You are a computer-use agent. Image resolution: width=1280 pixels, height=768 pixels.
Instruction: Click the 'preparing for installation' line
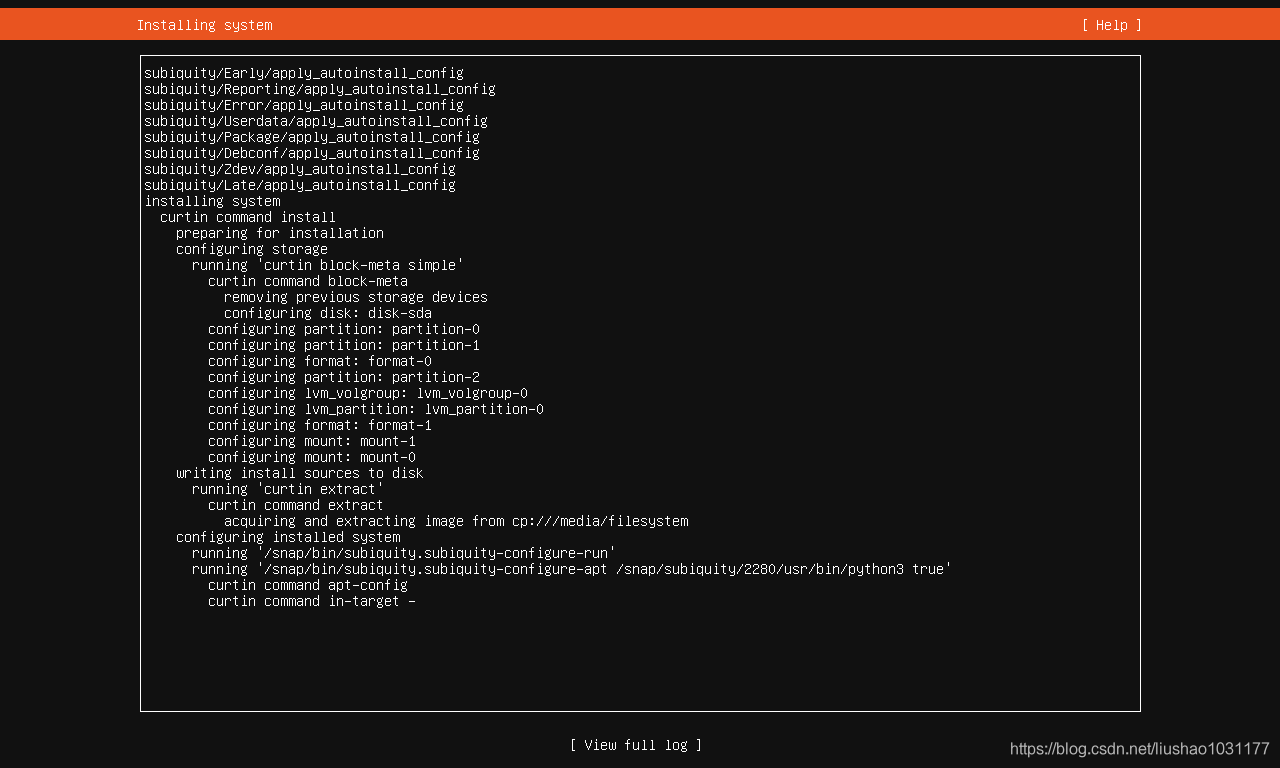click(x=280, y=233)
